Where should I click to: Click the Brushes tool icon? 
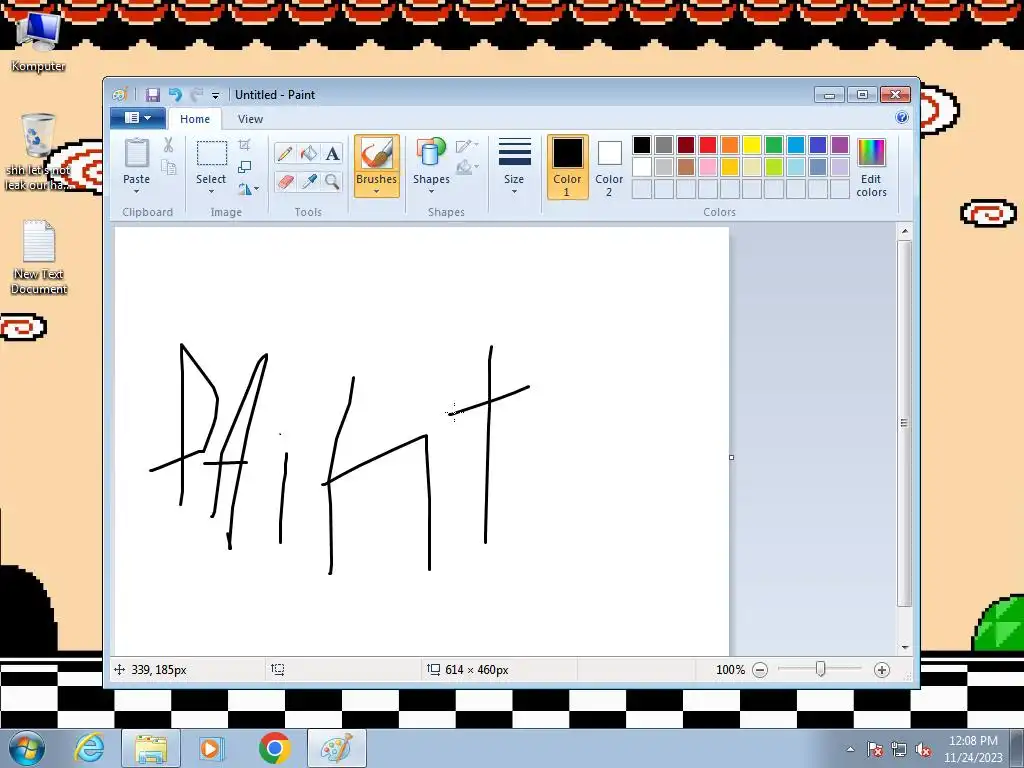click(377, 154)
